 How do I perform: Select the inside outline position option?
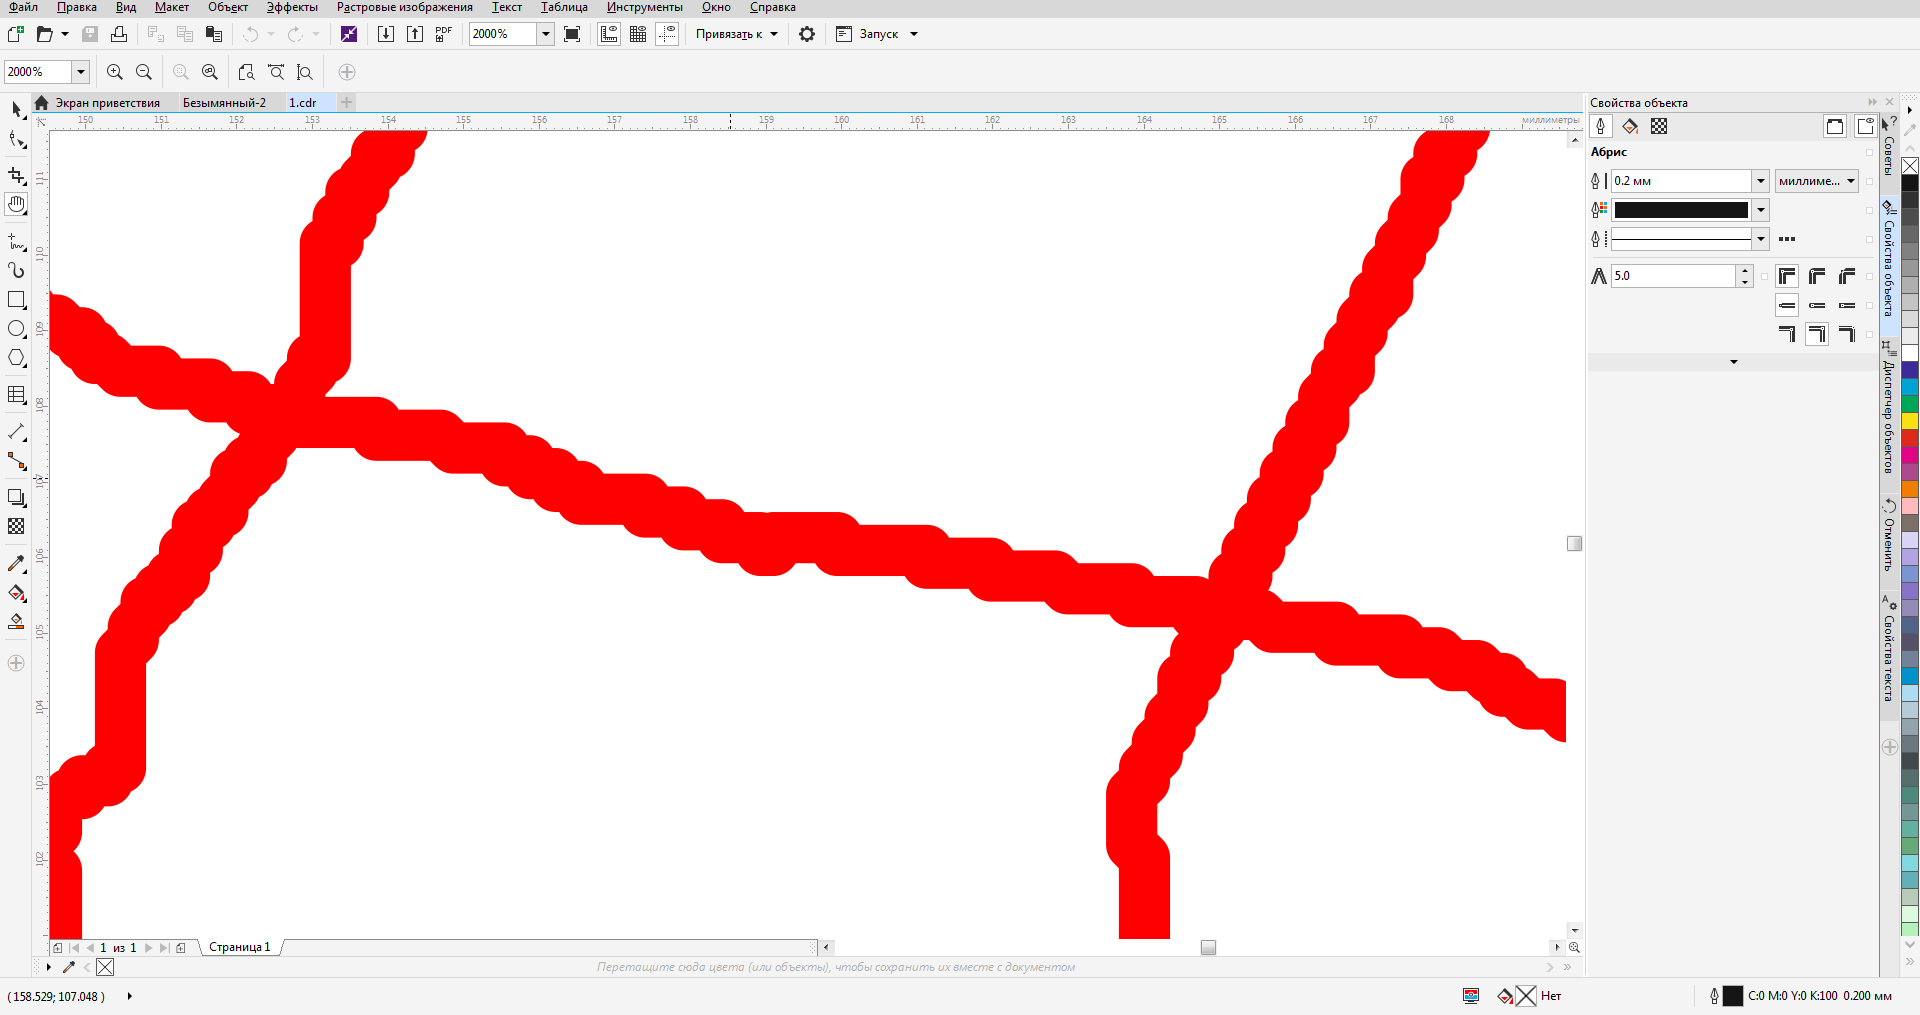click(1847, 334)
